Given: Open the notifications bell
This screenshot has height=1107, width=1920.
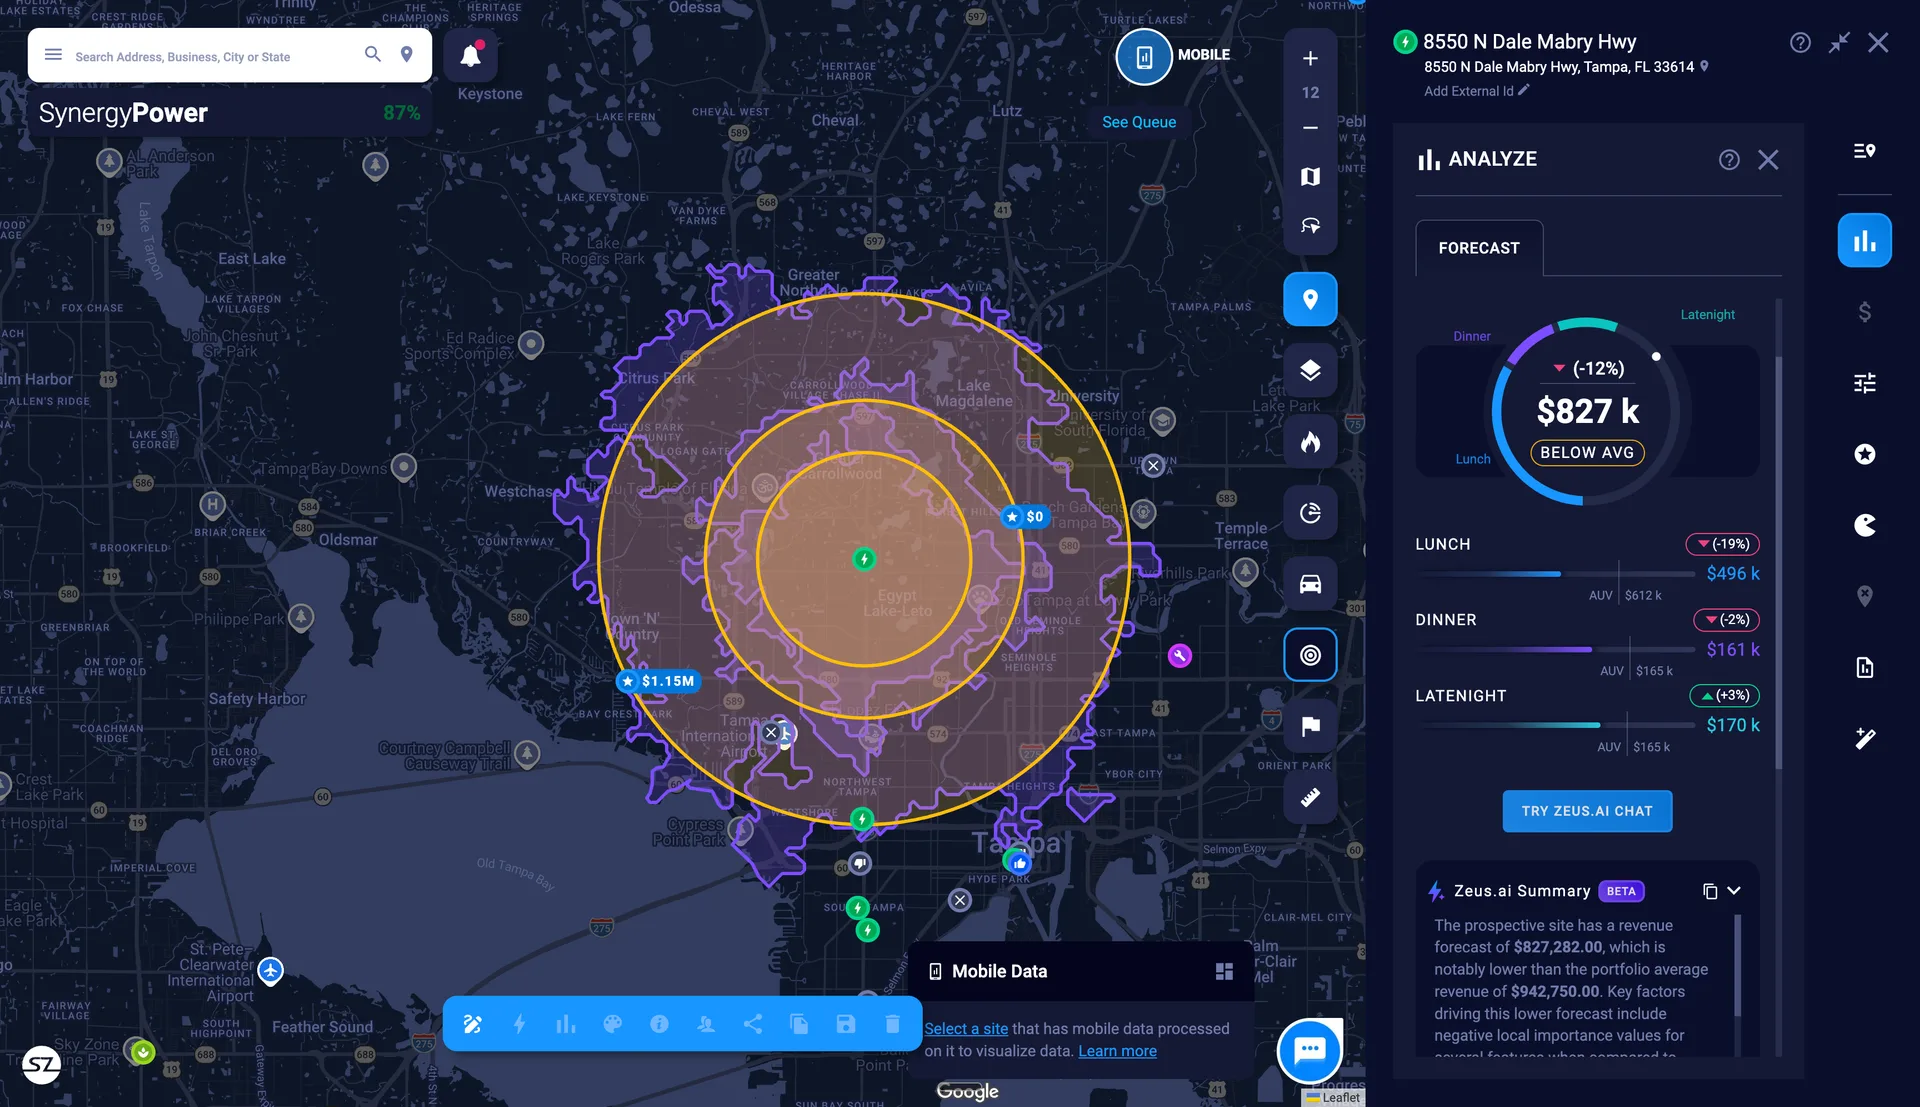Looking at the screenshot, I should point(471,56).
